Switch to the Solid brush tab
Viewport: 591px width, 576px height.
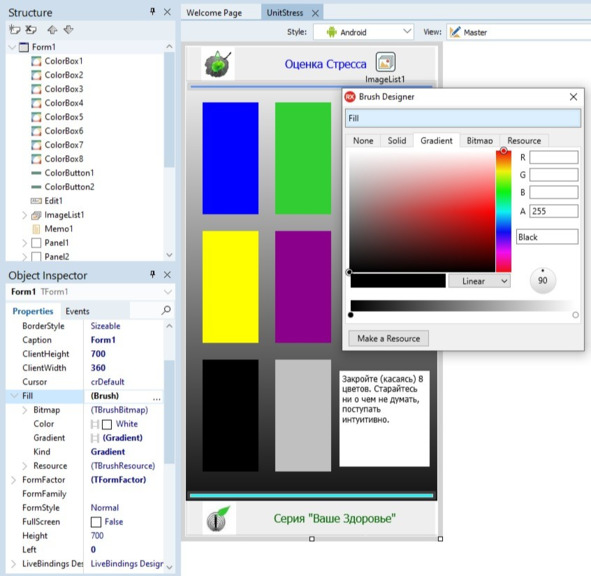397,141
